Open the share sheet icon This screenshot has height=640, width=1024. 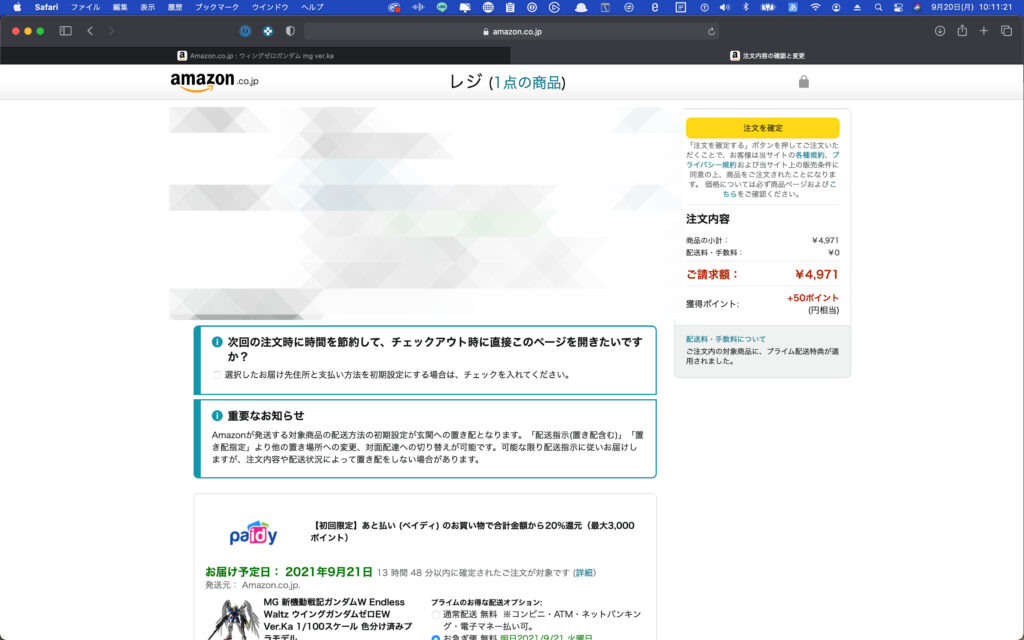[x=962, y=31]
